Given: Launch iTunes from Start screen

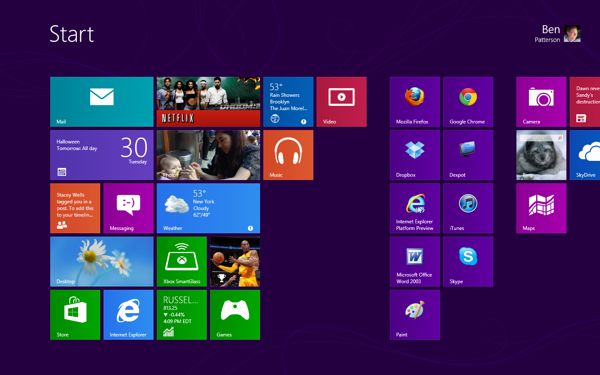Looking at the screenshot, I should pyautogui.click(x=468, y=208).
